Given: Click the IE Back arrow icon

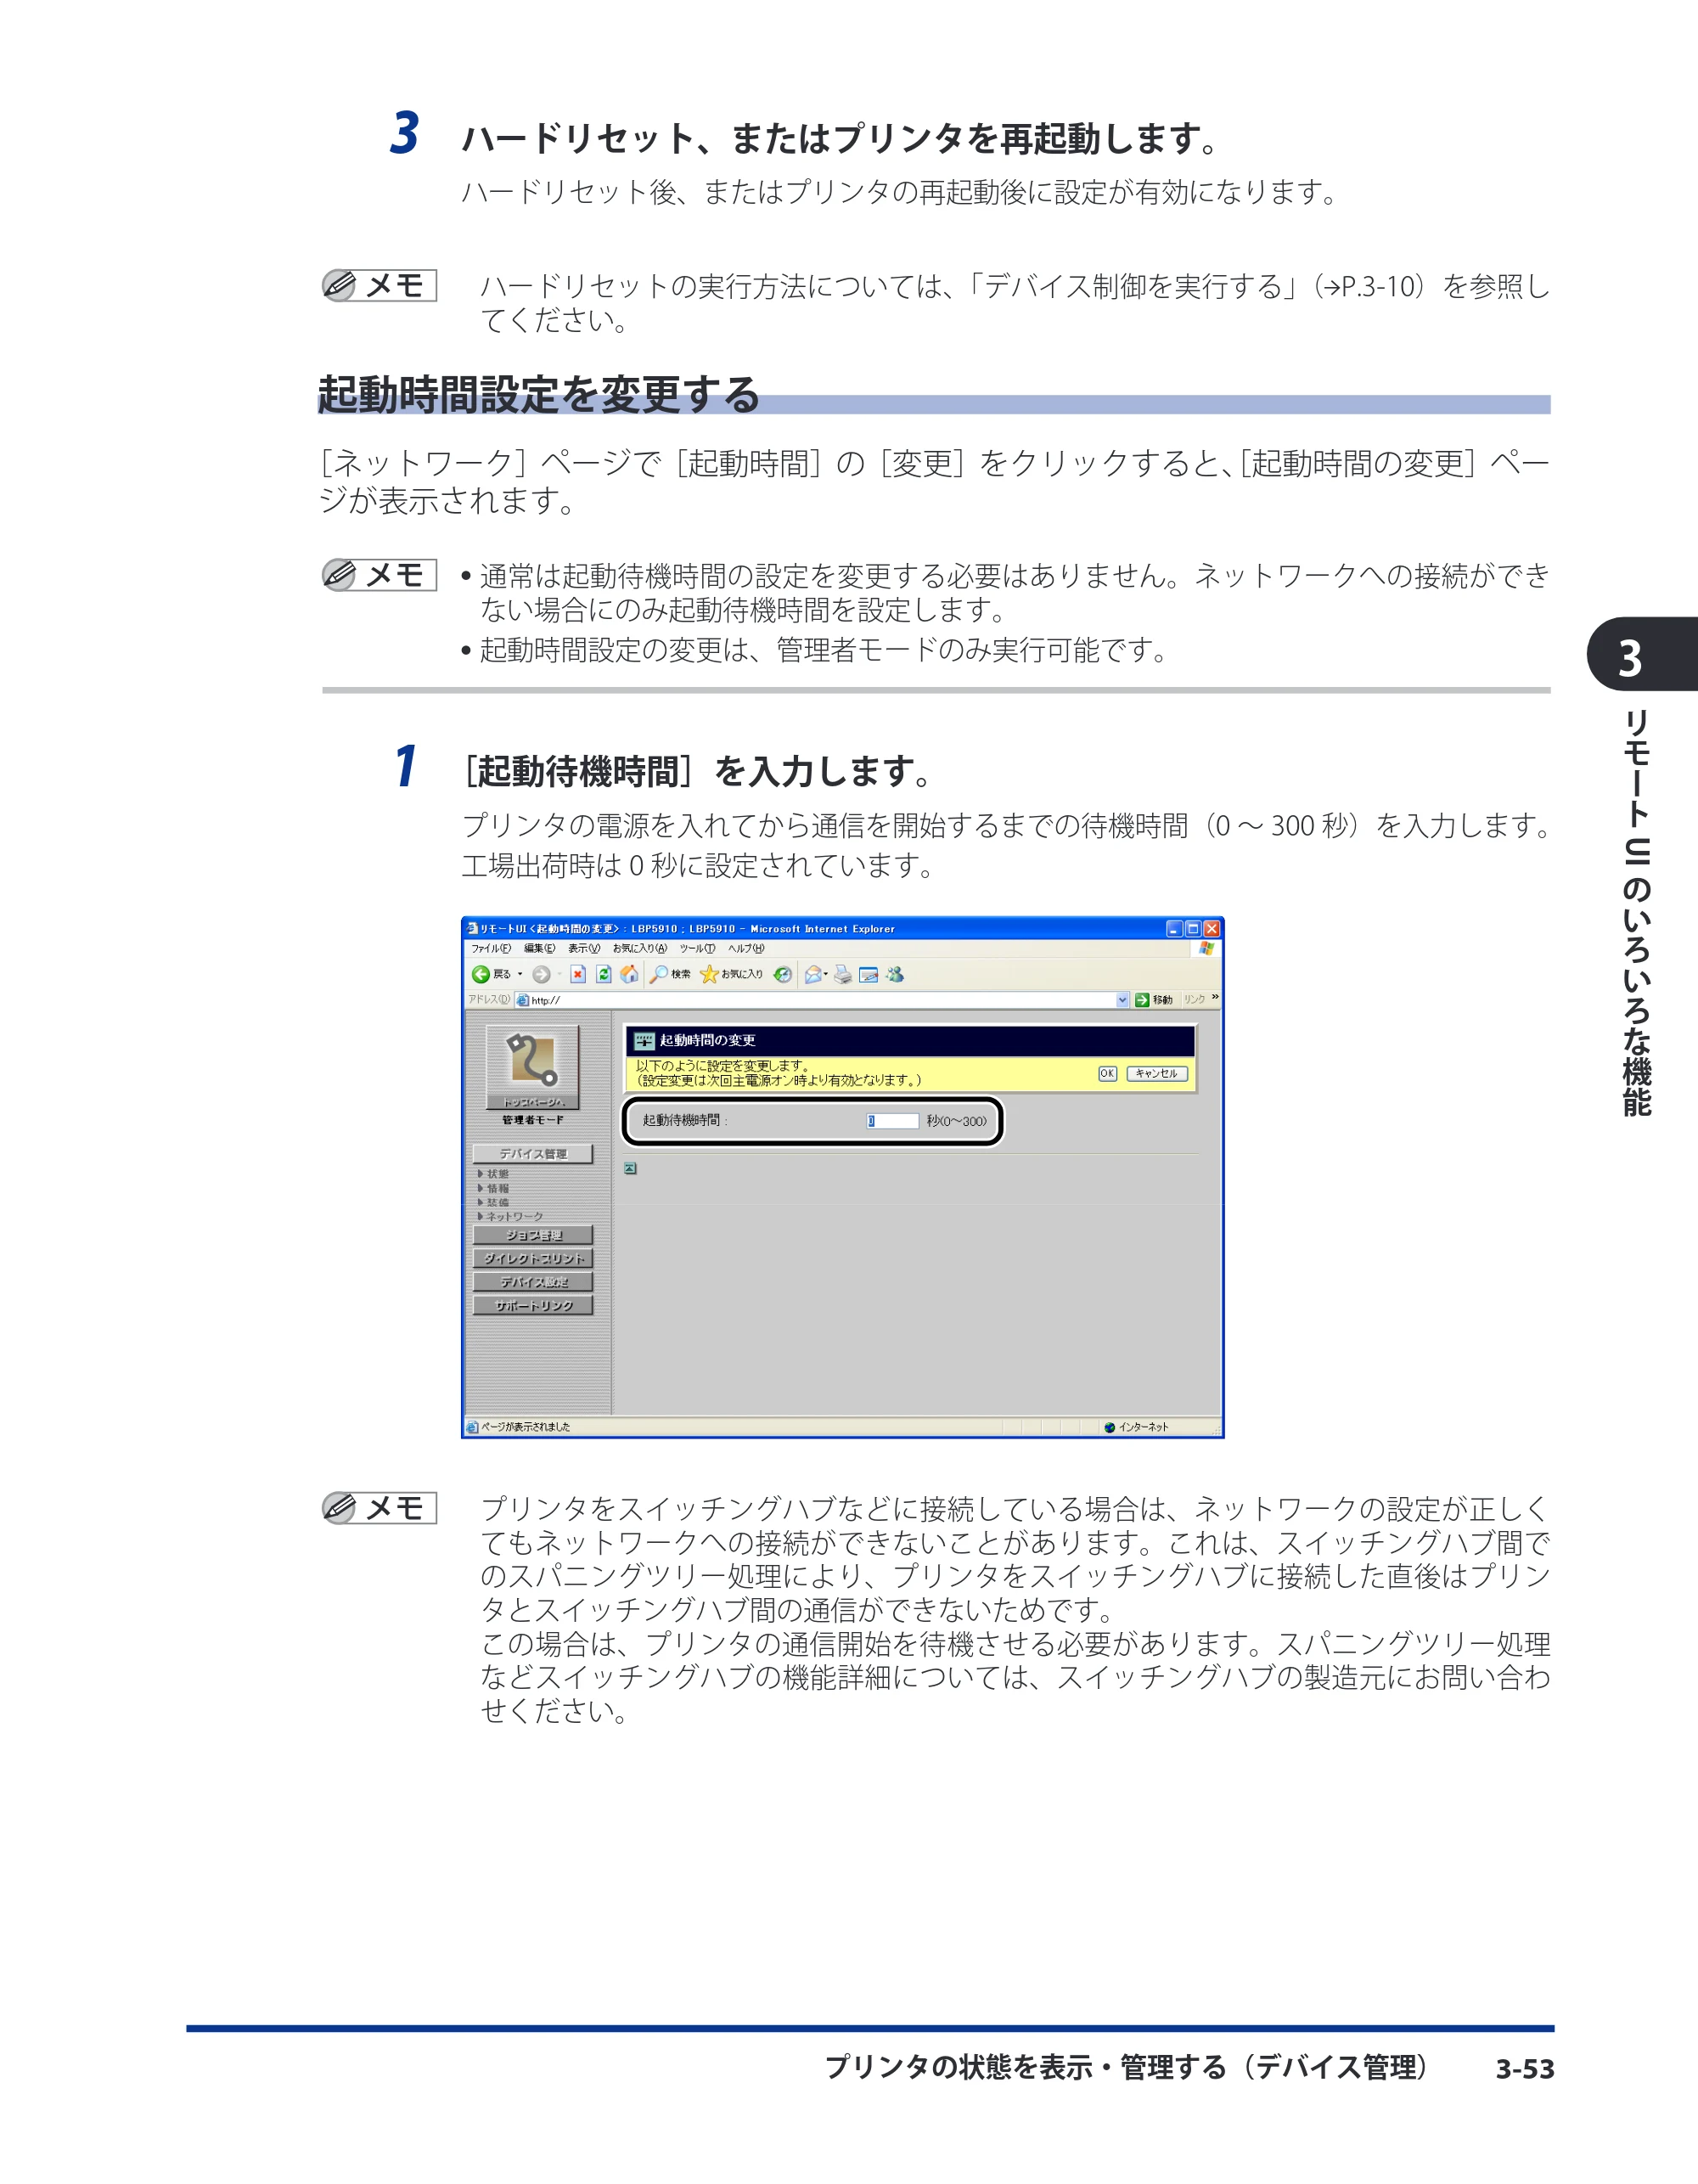Looking at the screenshot, I should (481, 974).
